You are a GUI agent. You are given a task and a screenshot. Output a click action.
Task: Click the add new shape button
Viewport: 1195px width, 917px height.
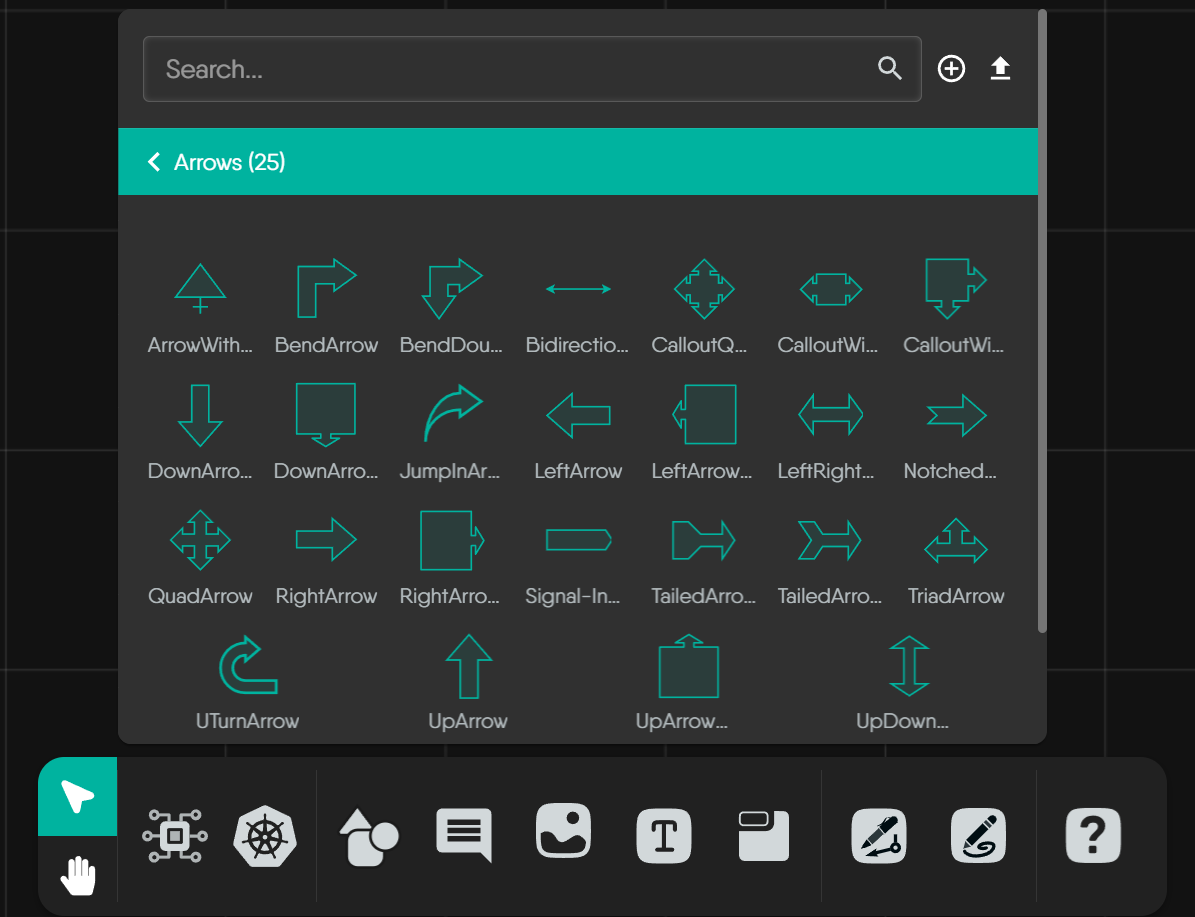951,68
